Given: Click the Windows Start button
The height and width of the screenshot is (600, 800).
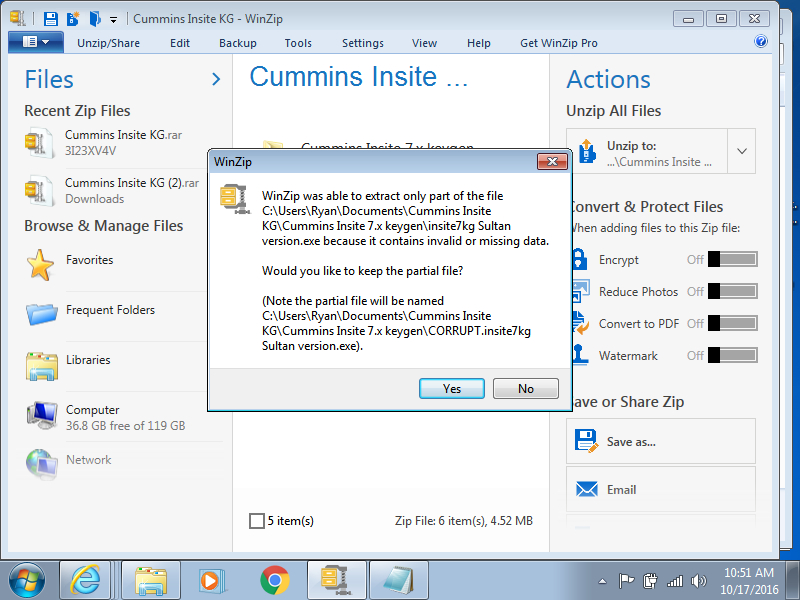Looking at the screenshot, I should pyautogui.click(x=27, y=581).
